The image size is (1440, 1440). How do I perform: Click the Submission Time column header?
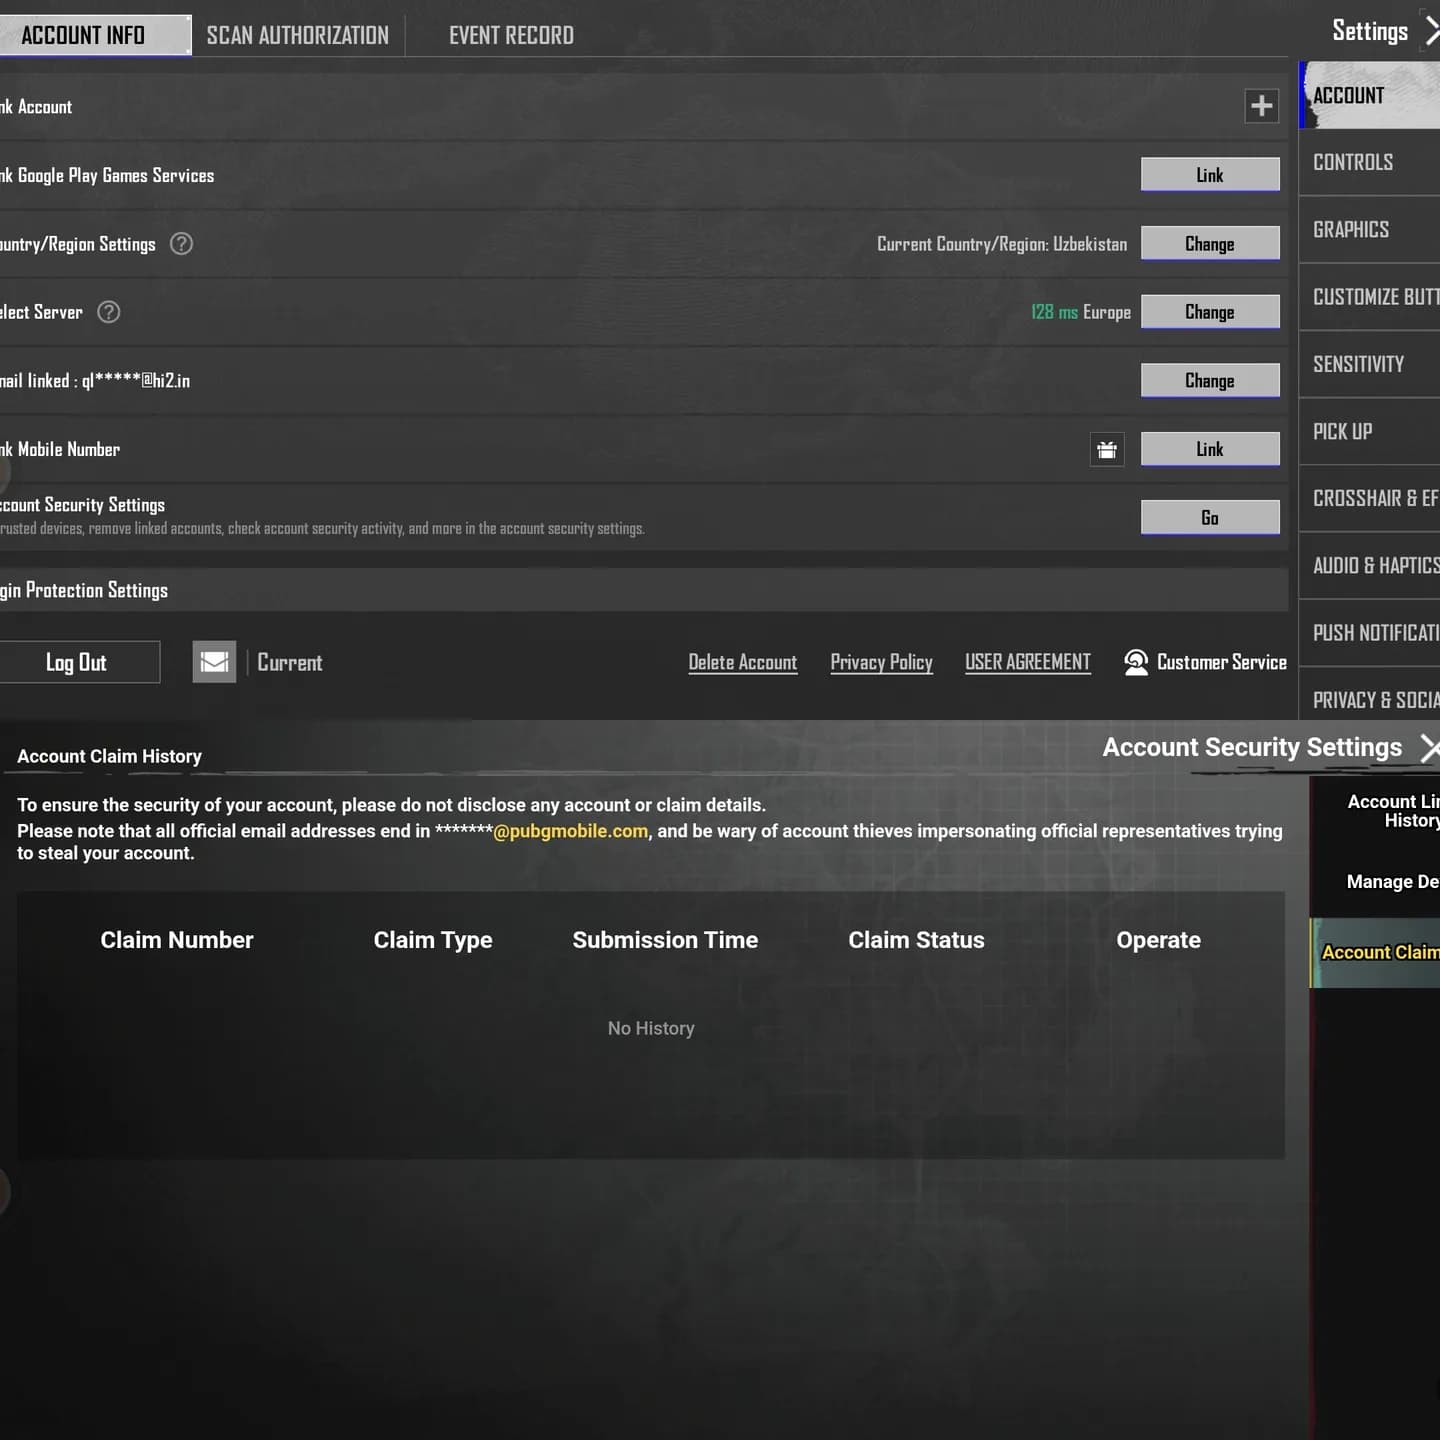pyautogui.click(x=665, y=940)
